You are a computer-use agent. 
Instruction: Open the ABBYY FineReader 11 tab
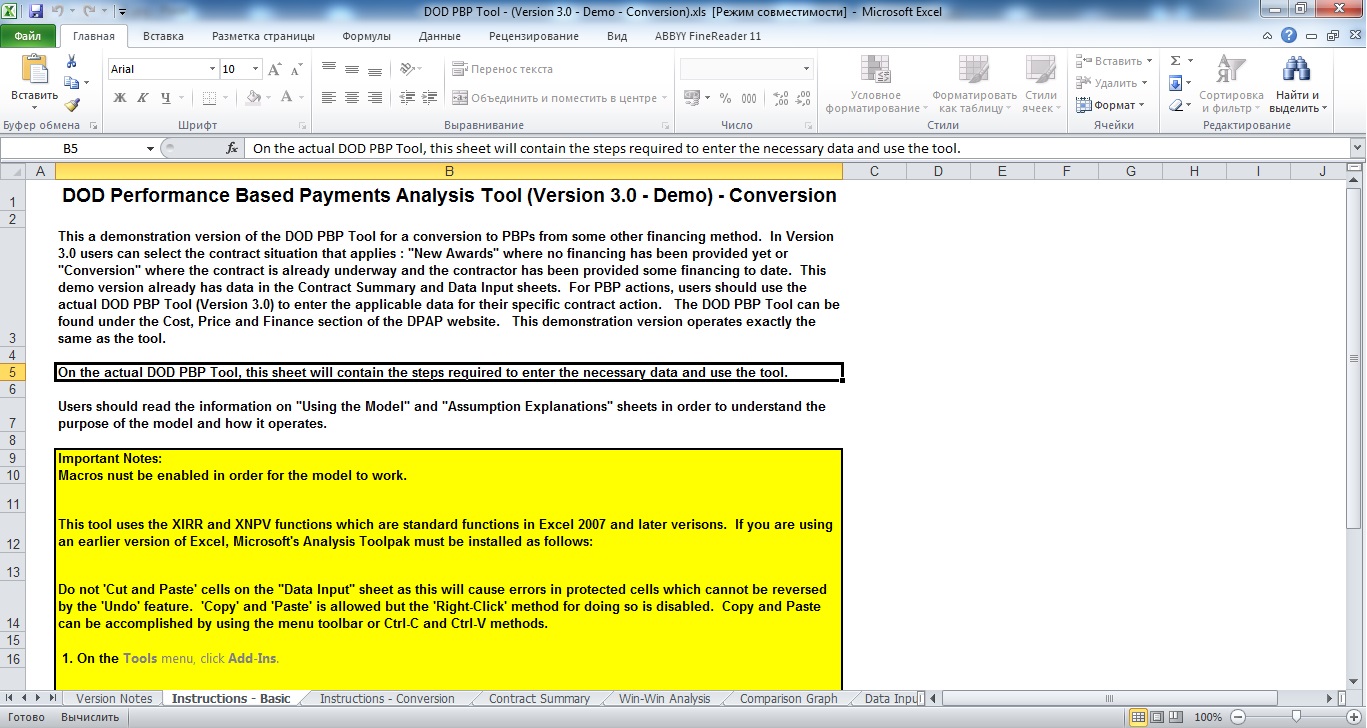click(x=708, y=36)
